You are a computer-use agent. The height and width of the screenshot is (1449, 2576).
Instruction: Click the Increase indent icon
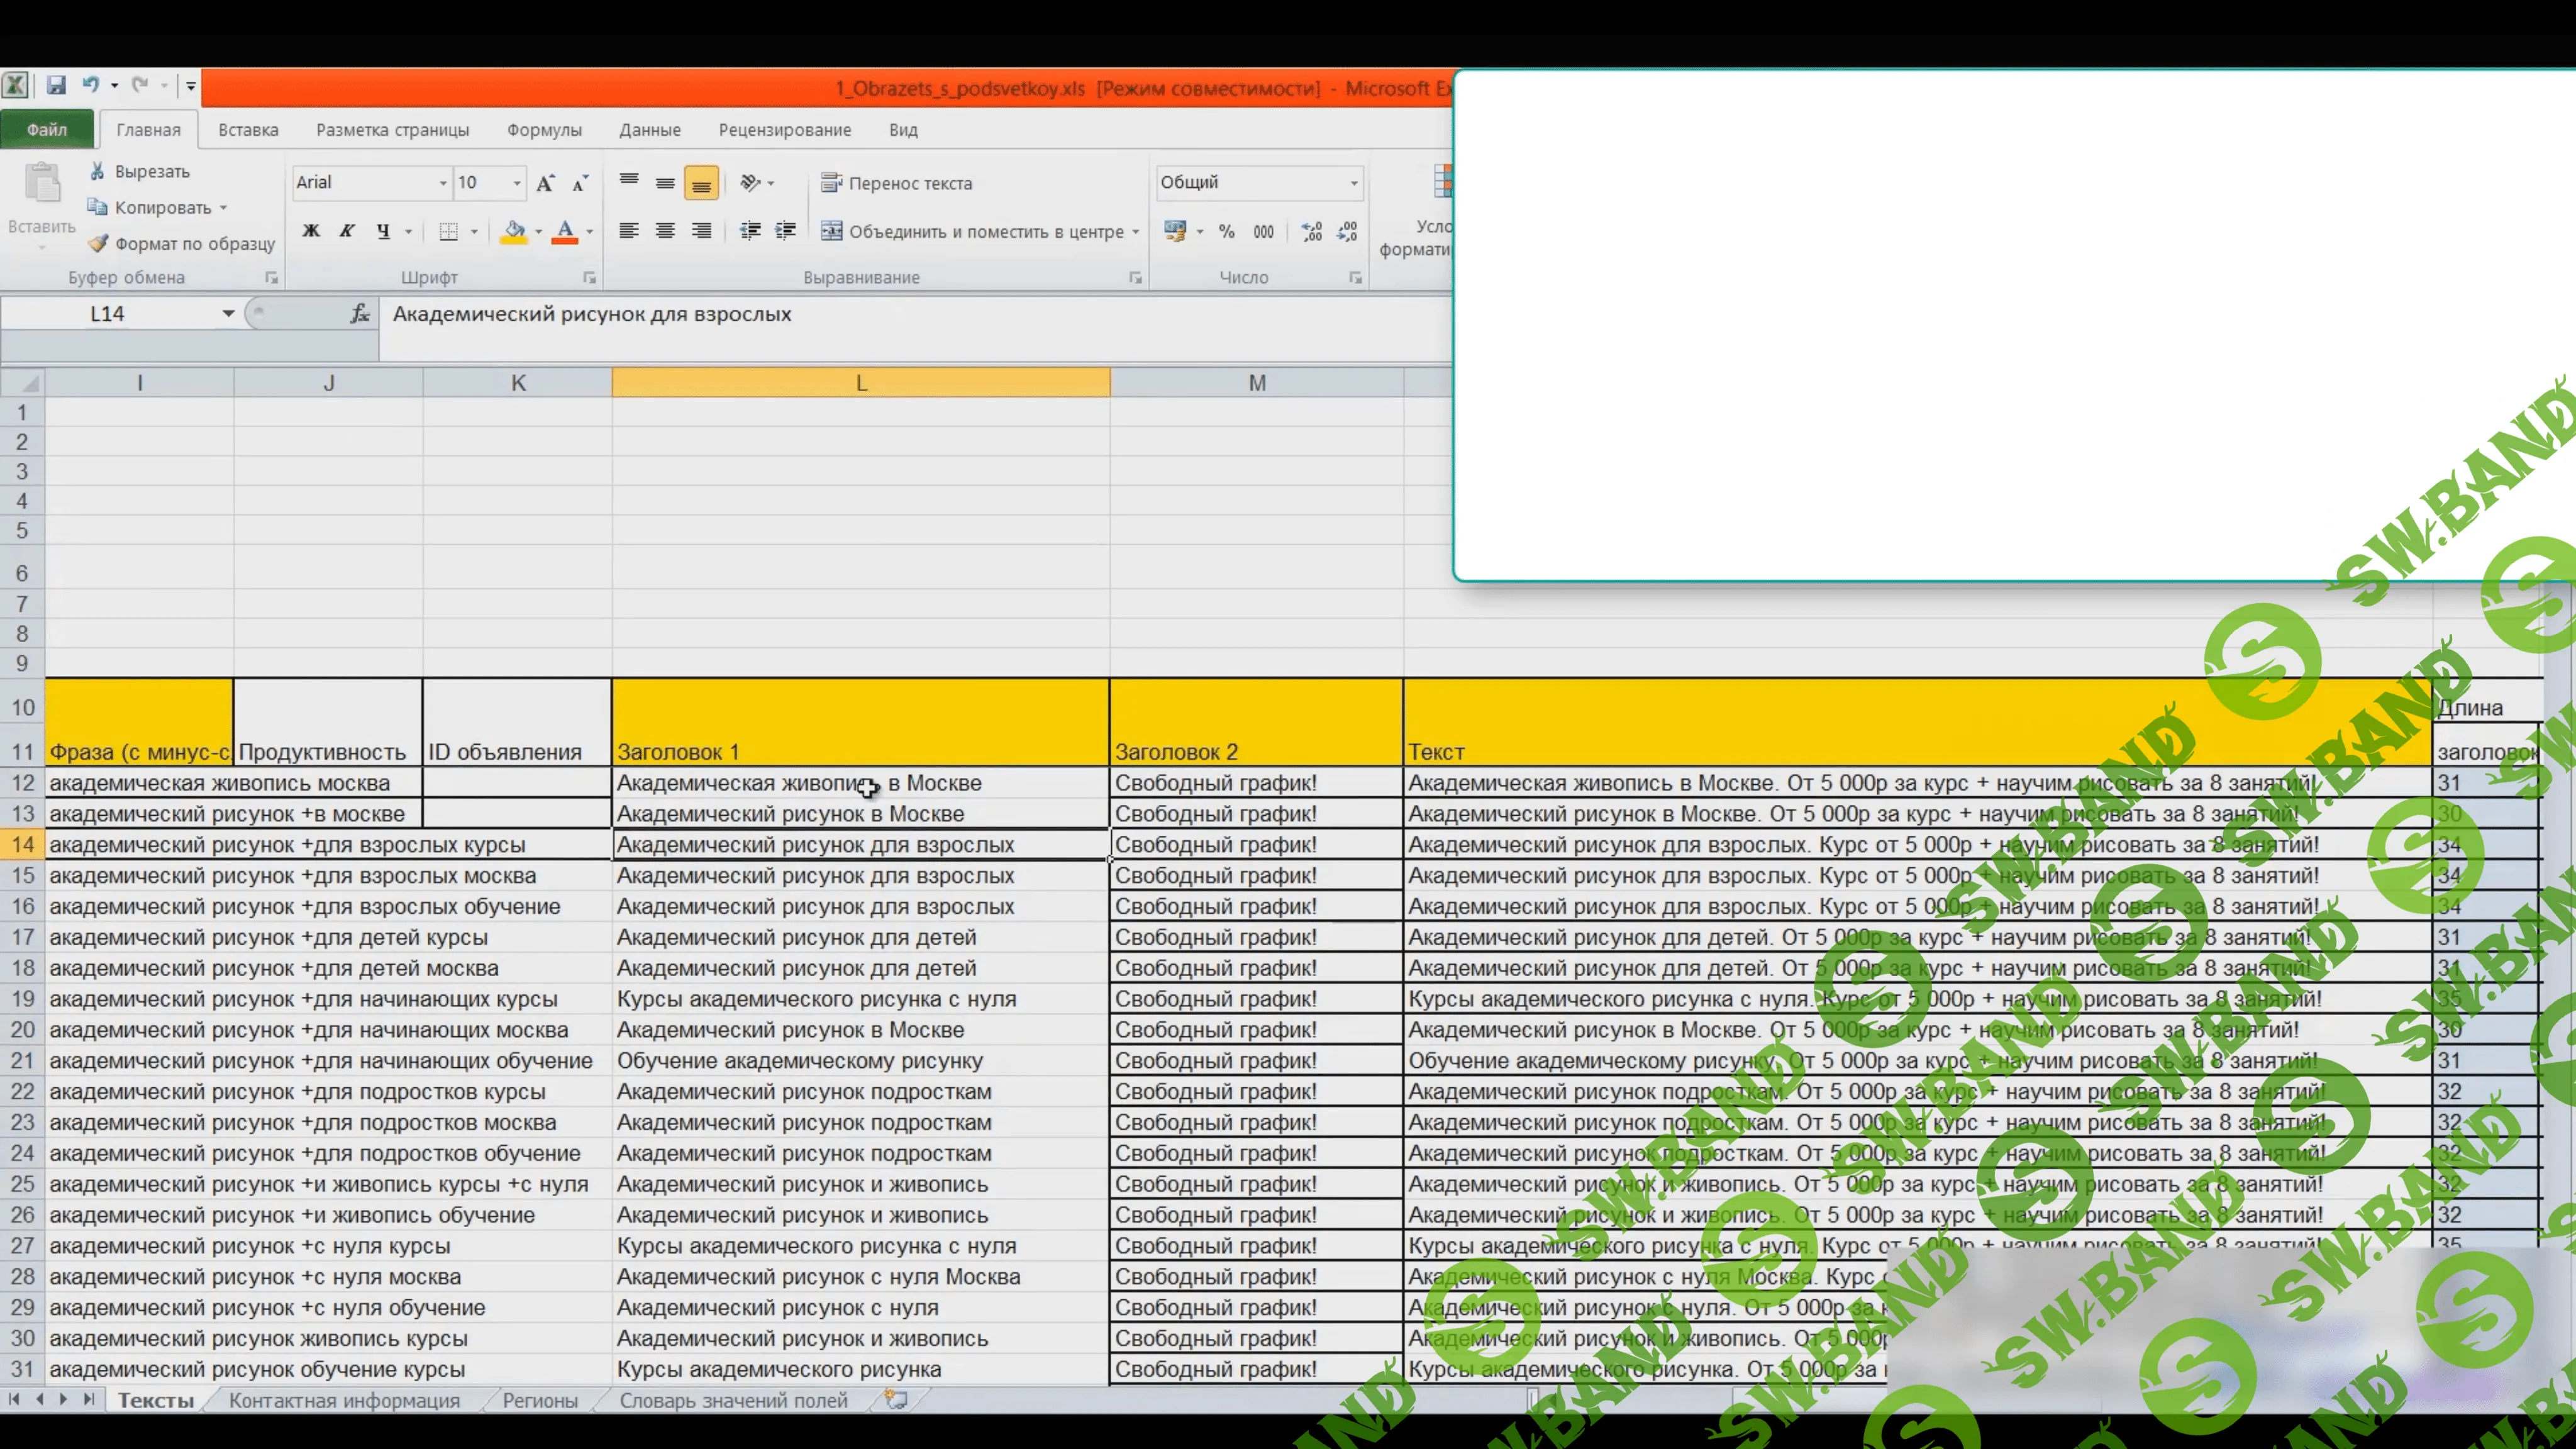(x=786, y=231)
